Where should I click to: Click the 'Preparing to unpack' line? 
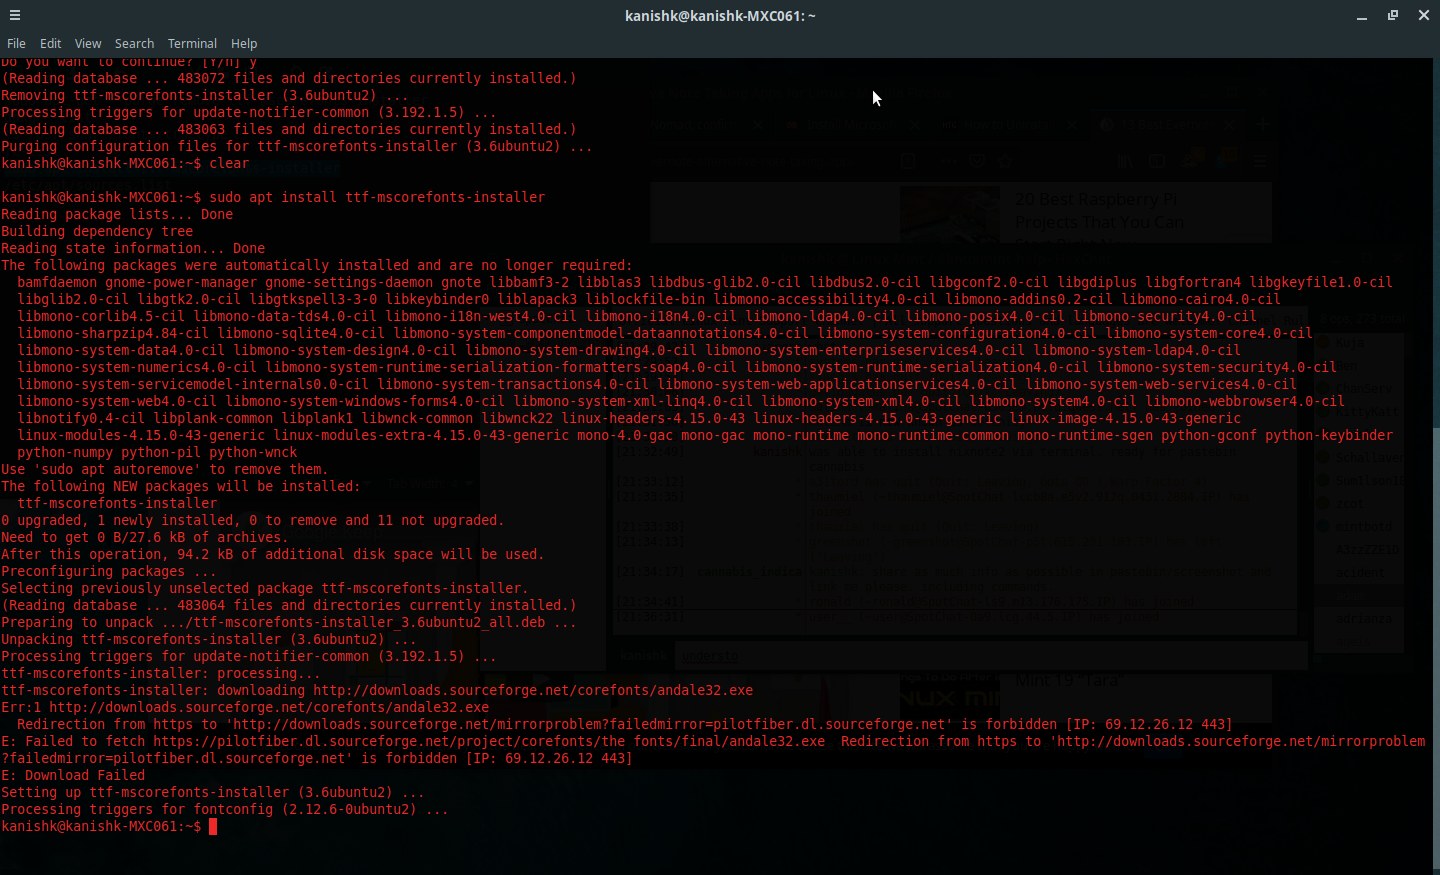point(289,623)
